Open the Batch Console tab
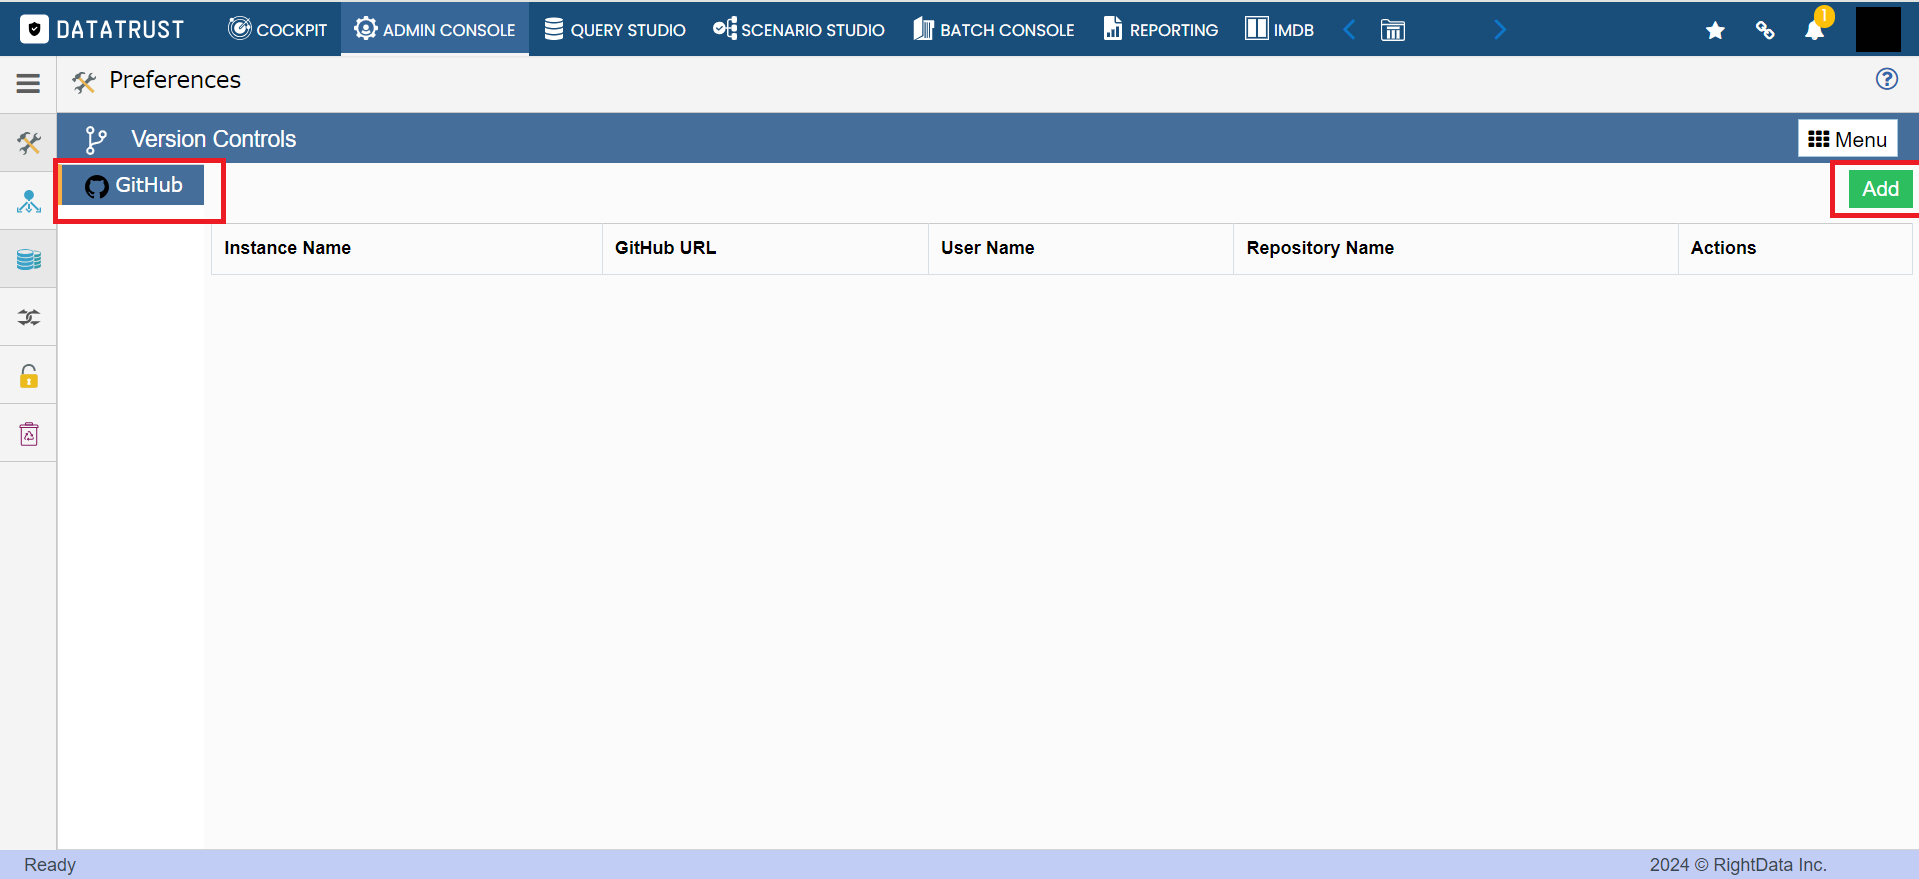The height and width of the screenshot is (879, 1919). point(993,29)
